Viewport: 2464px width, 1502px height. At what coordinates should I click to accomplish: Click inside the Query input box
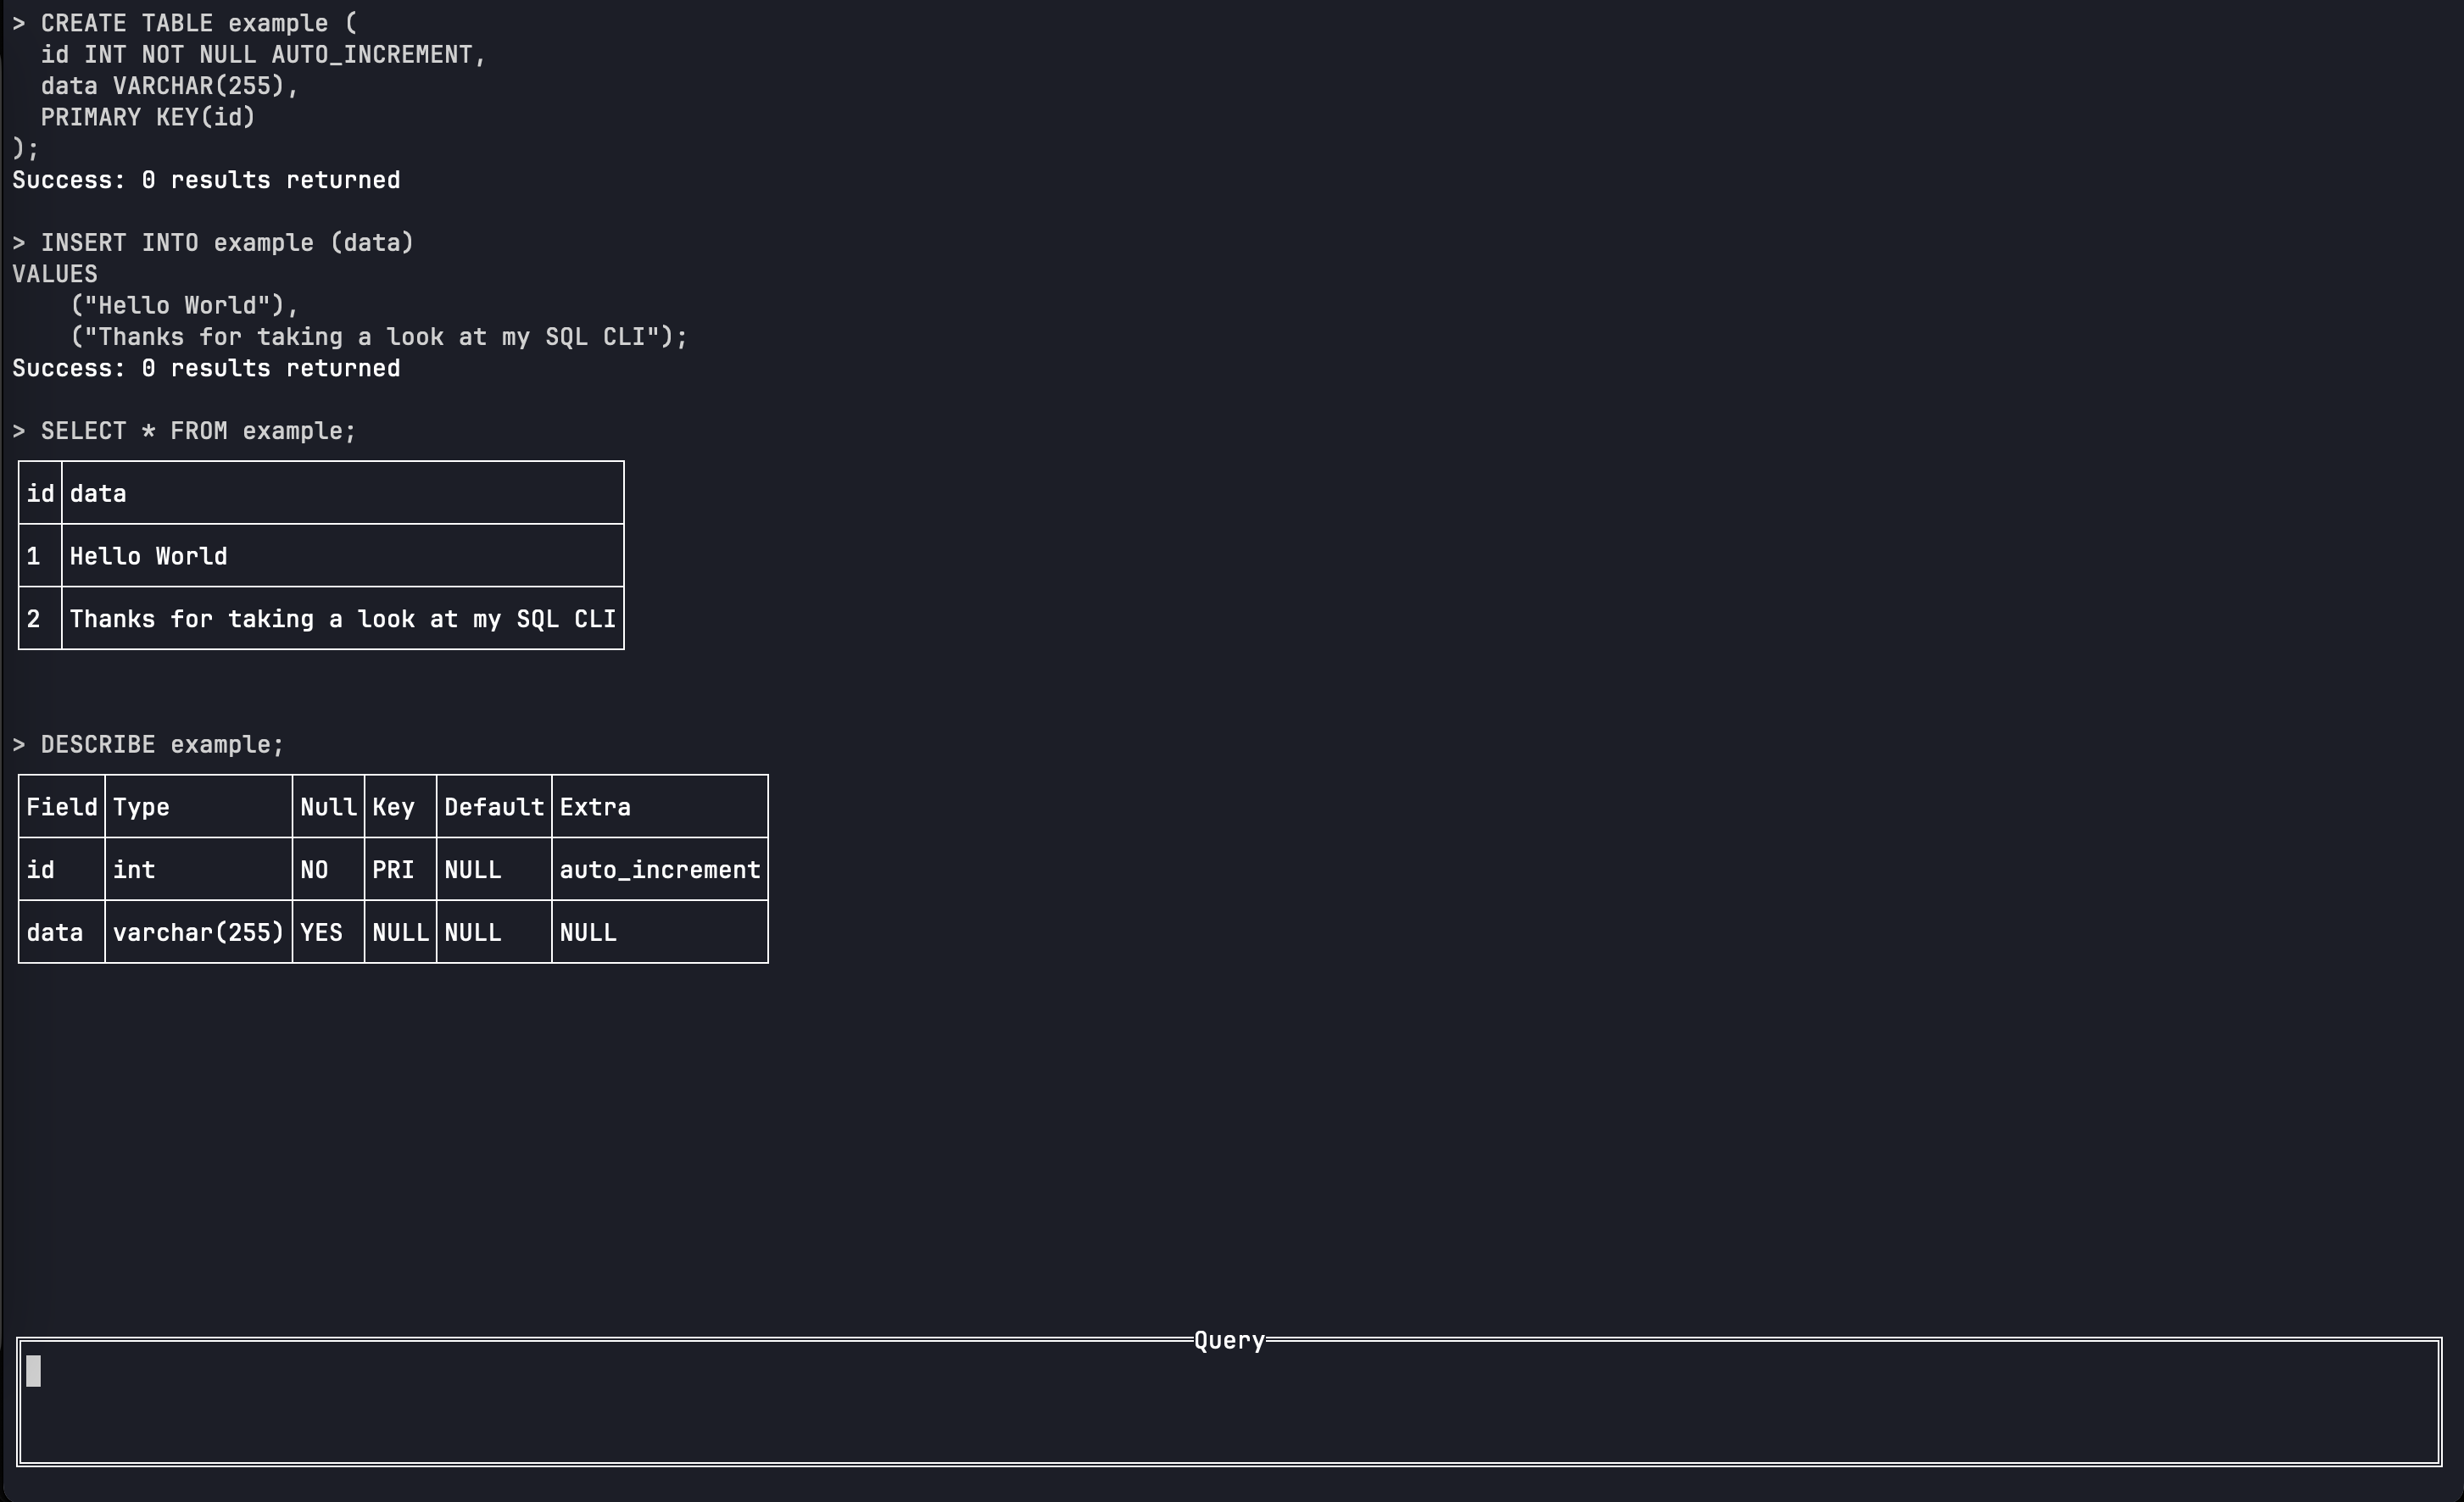pyautogui.click(x=1228, y=1402)
